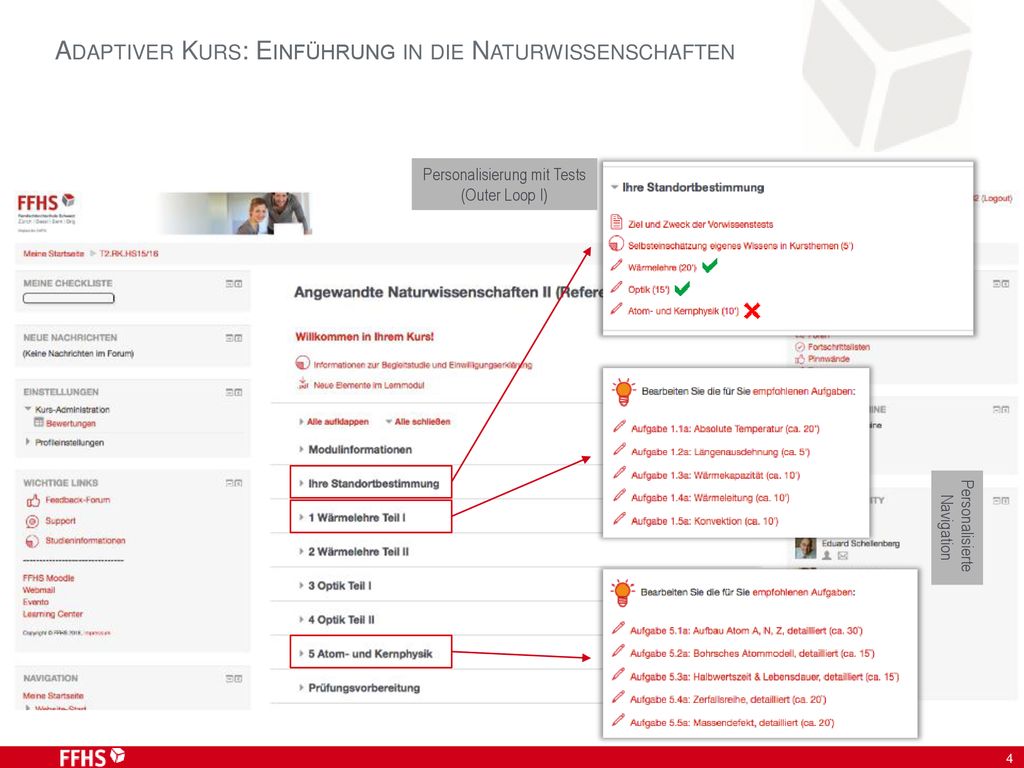The image size is (1024, 768).
Task: Open Meine Startseite in Navigation block
Action: click(53, 696)
